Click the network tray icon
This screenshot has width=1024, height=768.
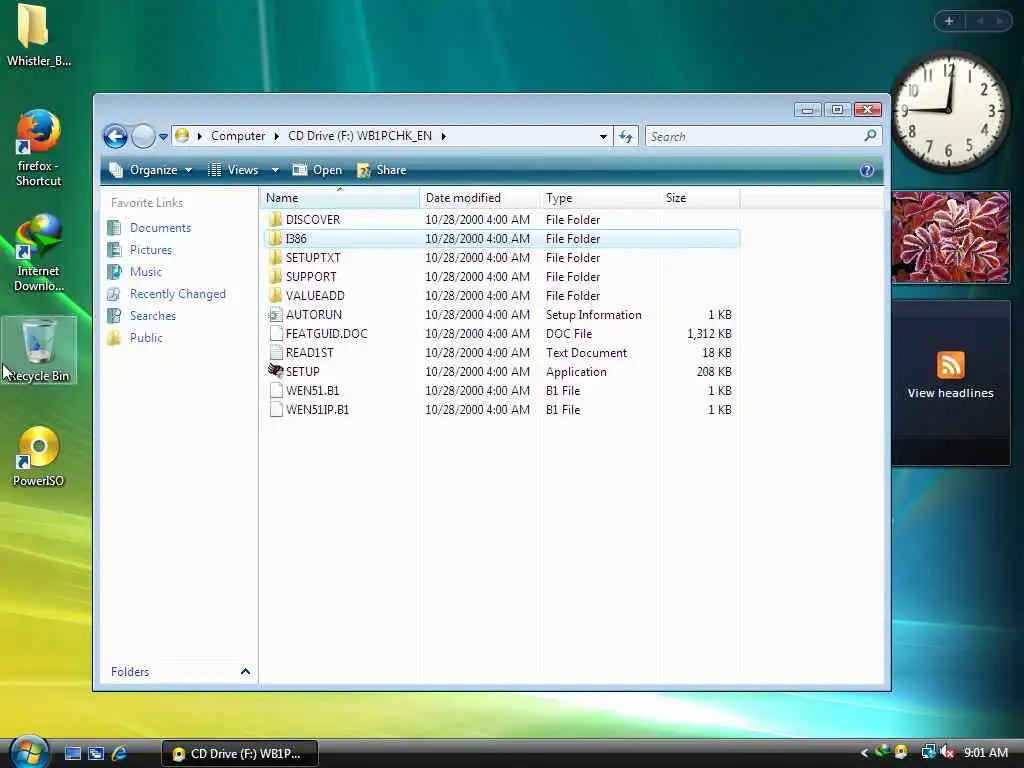tap(928, 752)
